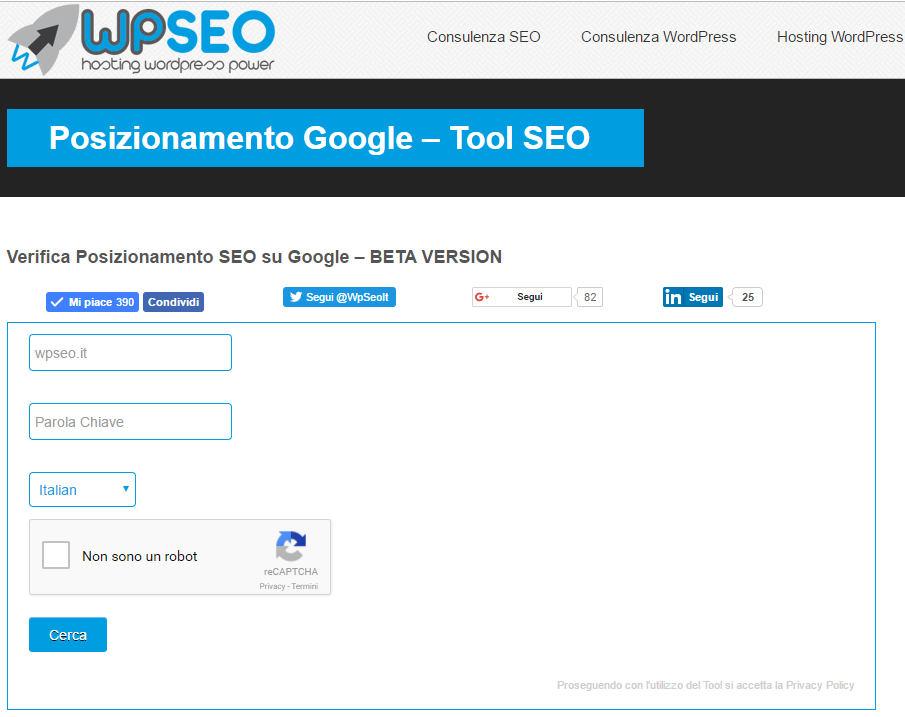Viewport: 905px width, 717px height.
Task: Click the Condividi share button
Action: point(172,301)
